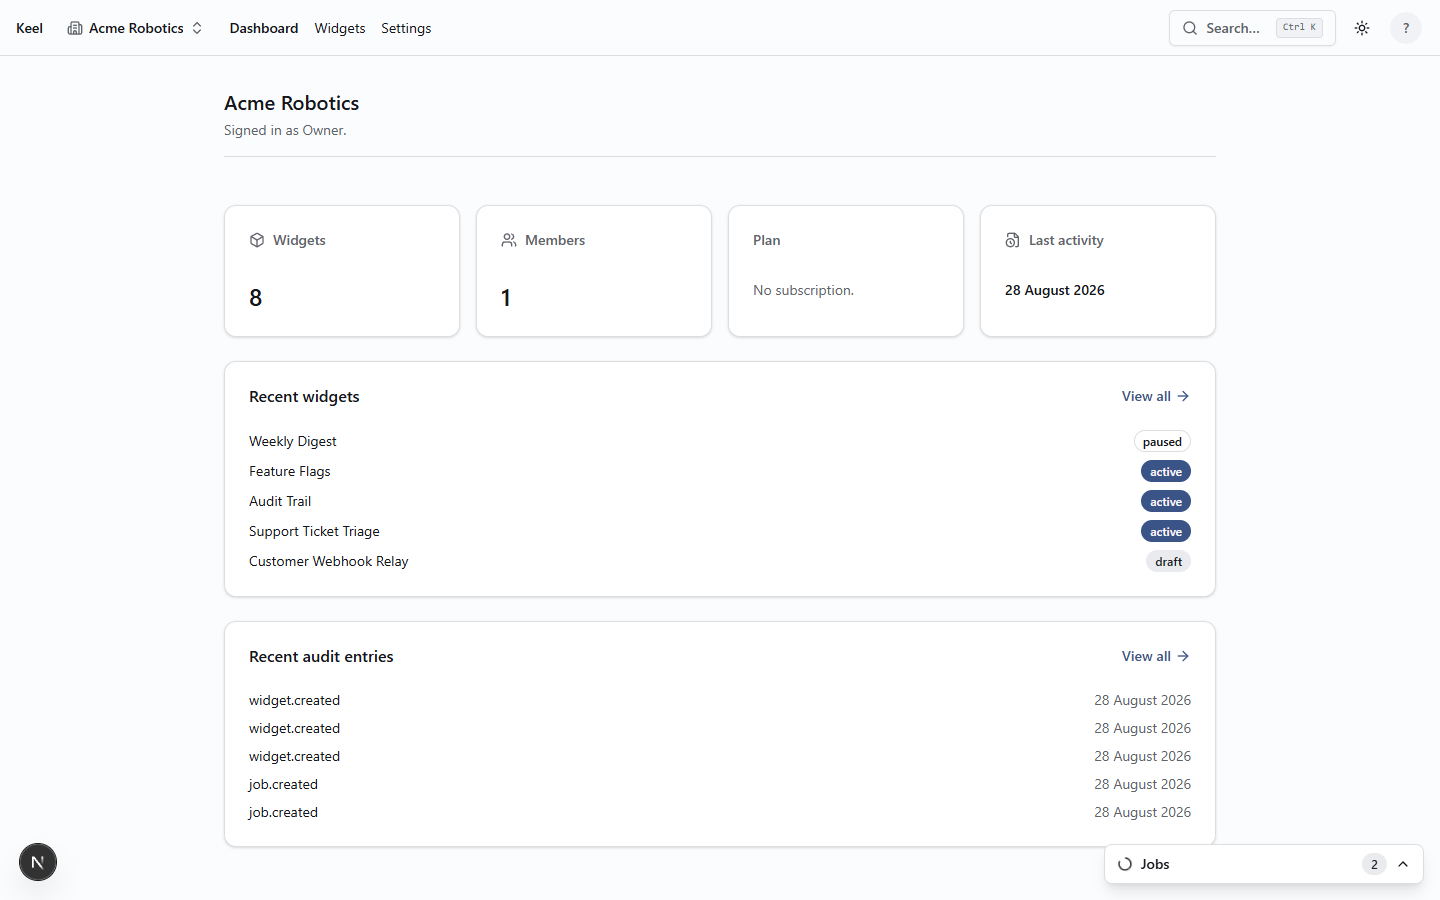Click View all for Recent audit entries
The height and width of the screenshot is (900, 1440).
(1156, 656)
